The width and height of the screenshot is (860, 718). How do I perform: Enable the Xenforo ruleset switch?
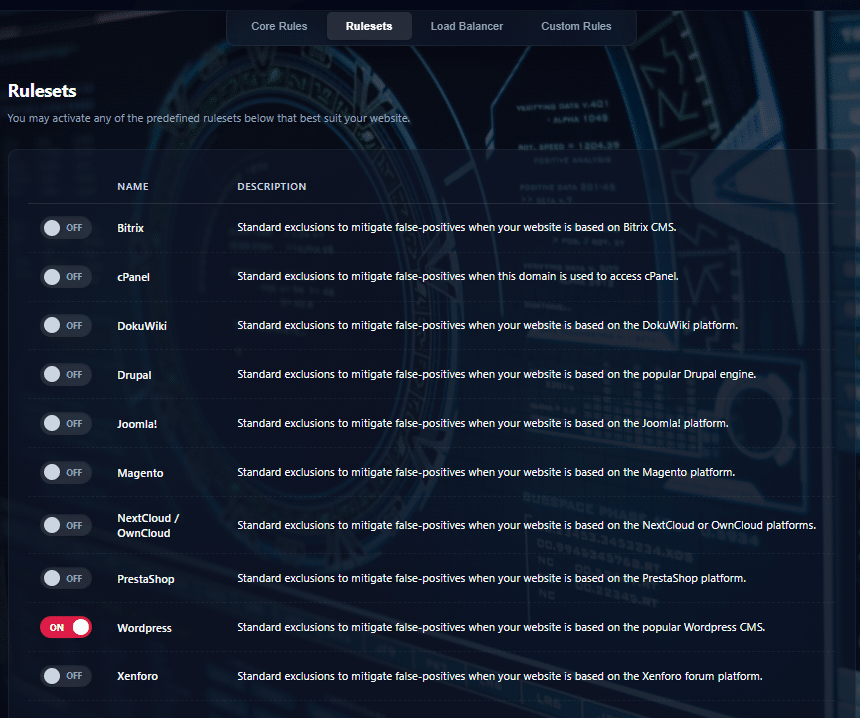coord(65,676)
